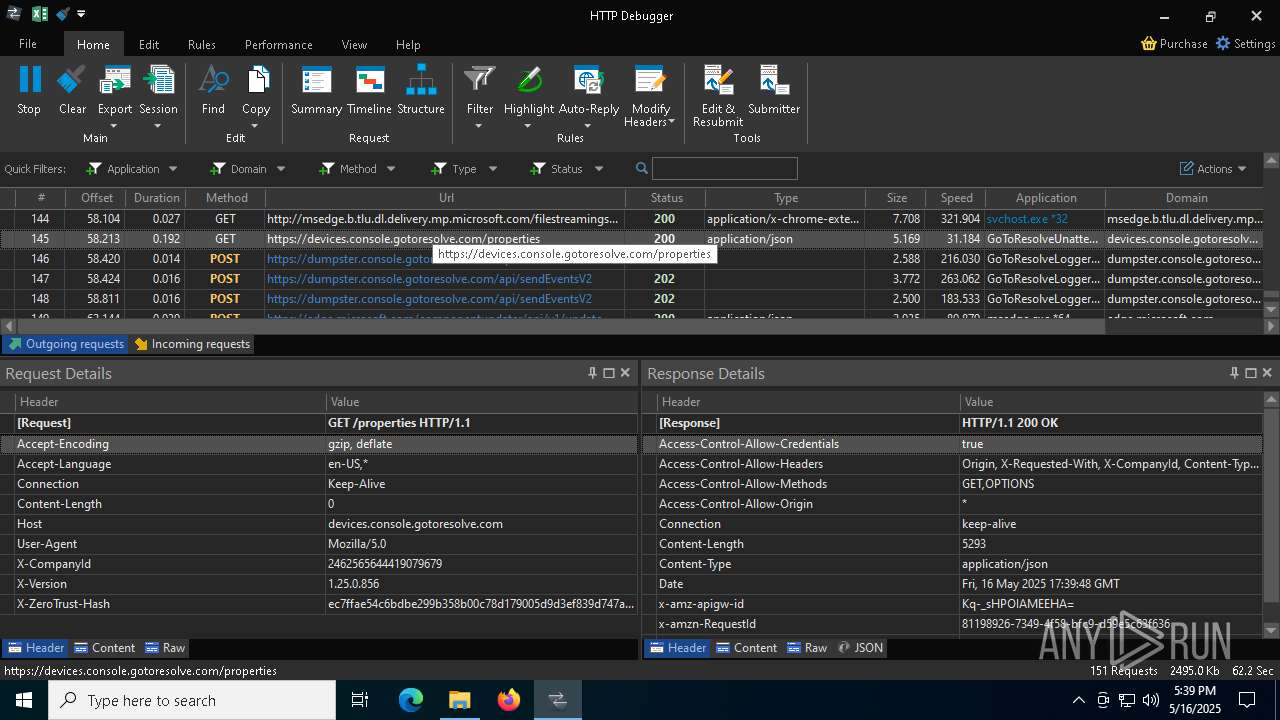This screenshot has width=1280, height=720.
Task: Expand the quick access toolbar customize arrow
Action: coord(81,14)
